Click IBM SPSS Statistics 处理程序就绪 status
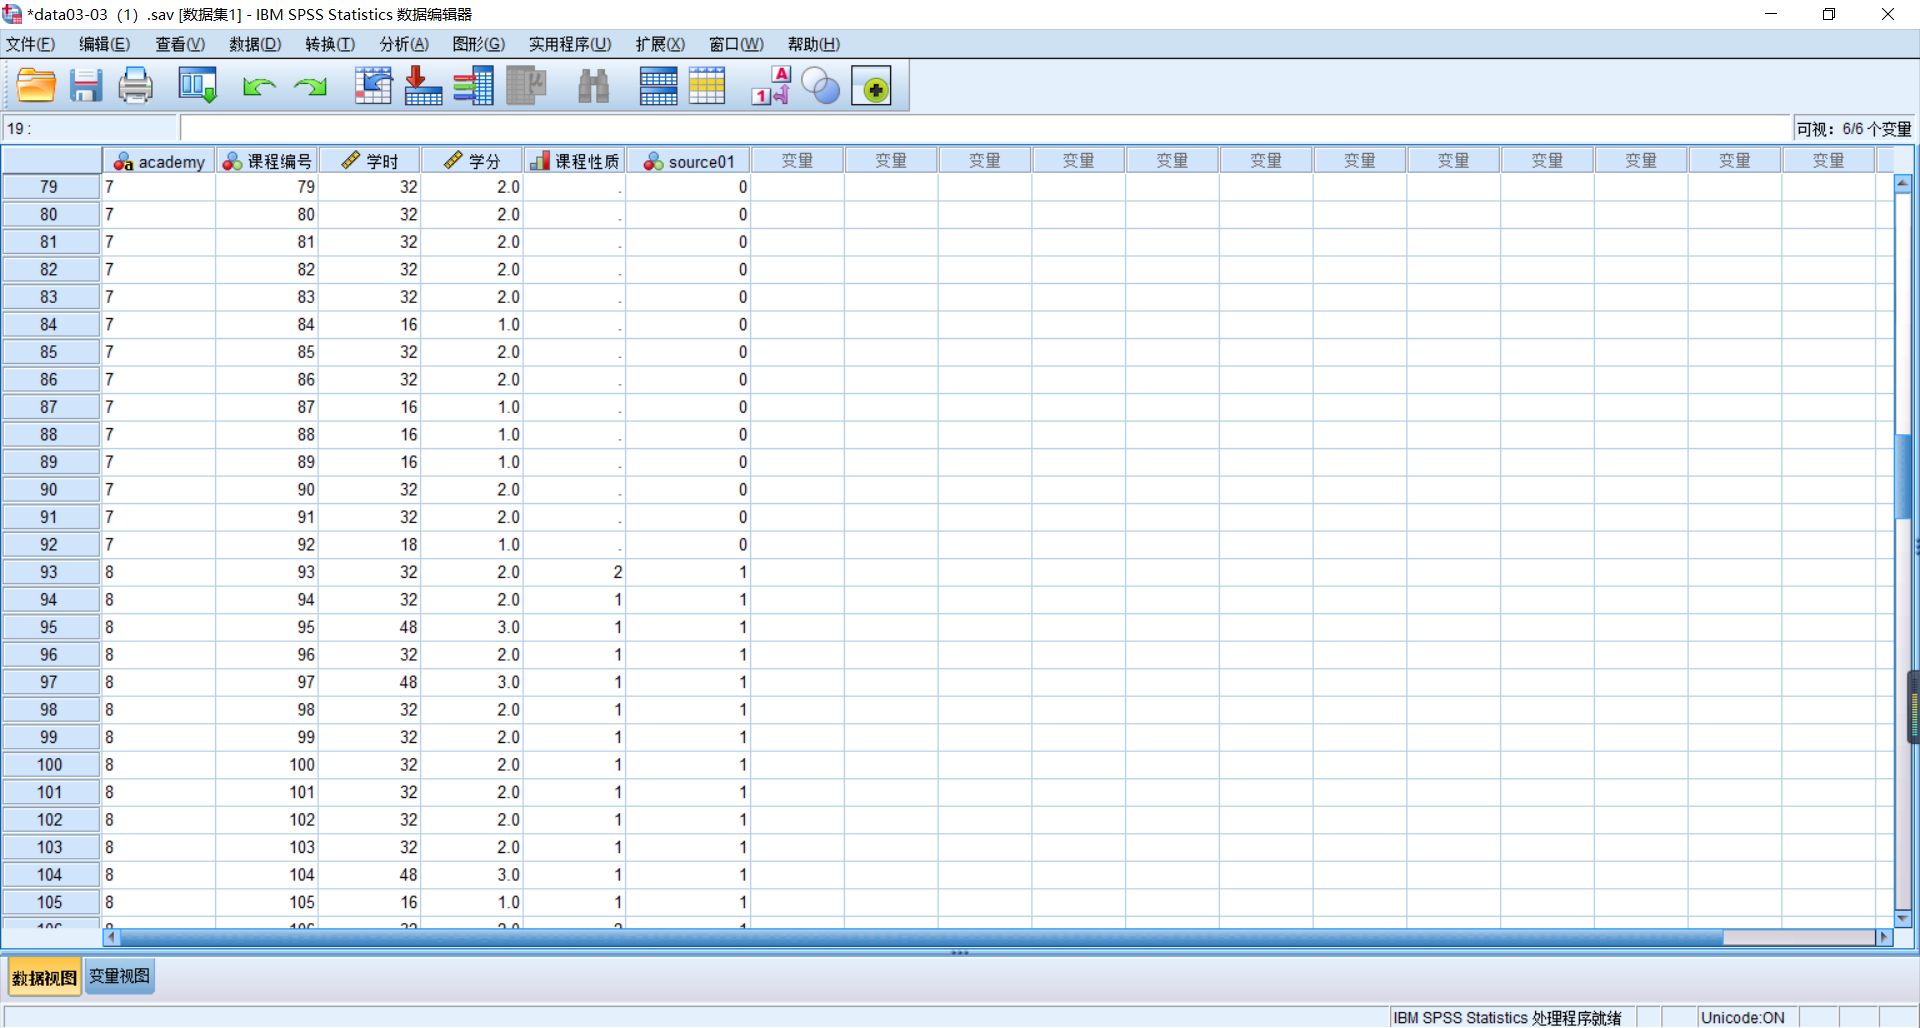The image size is (1920, 1028). (1507, 1017)
